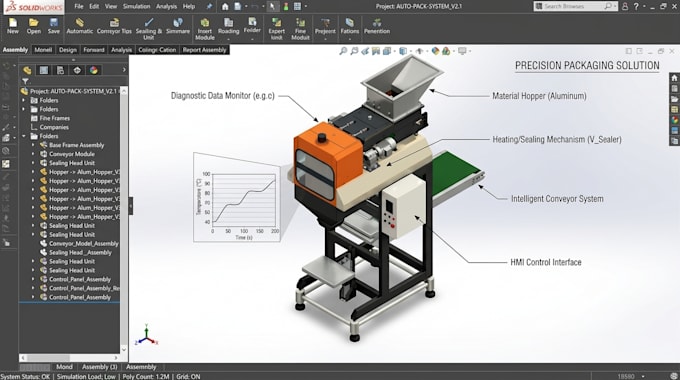Expand the panel tabs overflow arrow
This screenshot has height=380, width=680.
point(124,70)
